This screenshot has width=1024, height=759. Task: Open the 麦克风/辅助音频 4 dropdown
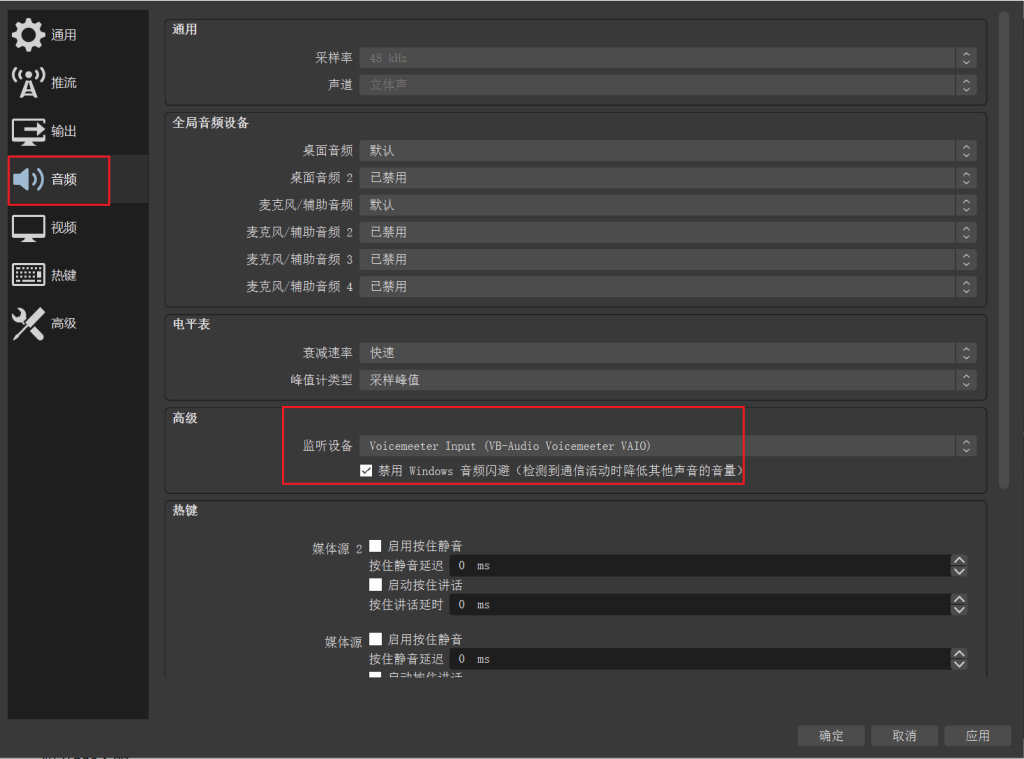(x=667, y=287)
